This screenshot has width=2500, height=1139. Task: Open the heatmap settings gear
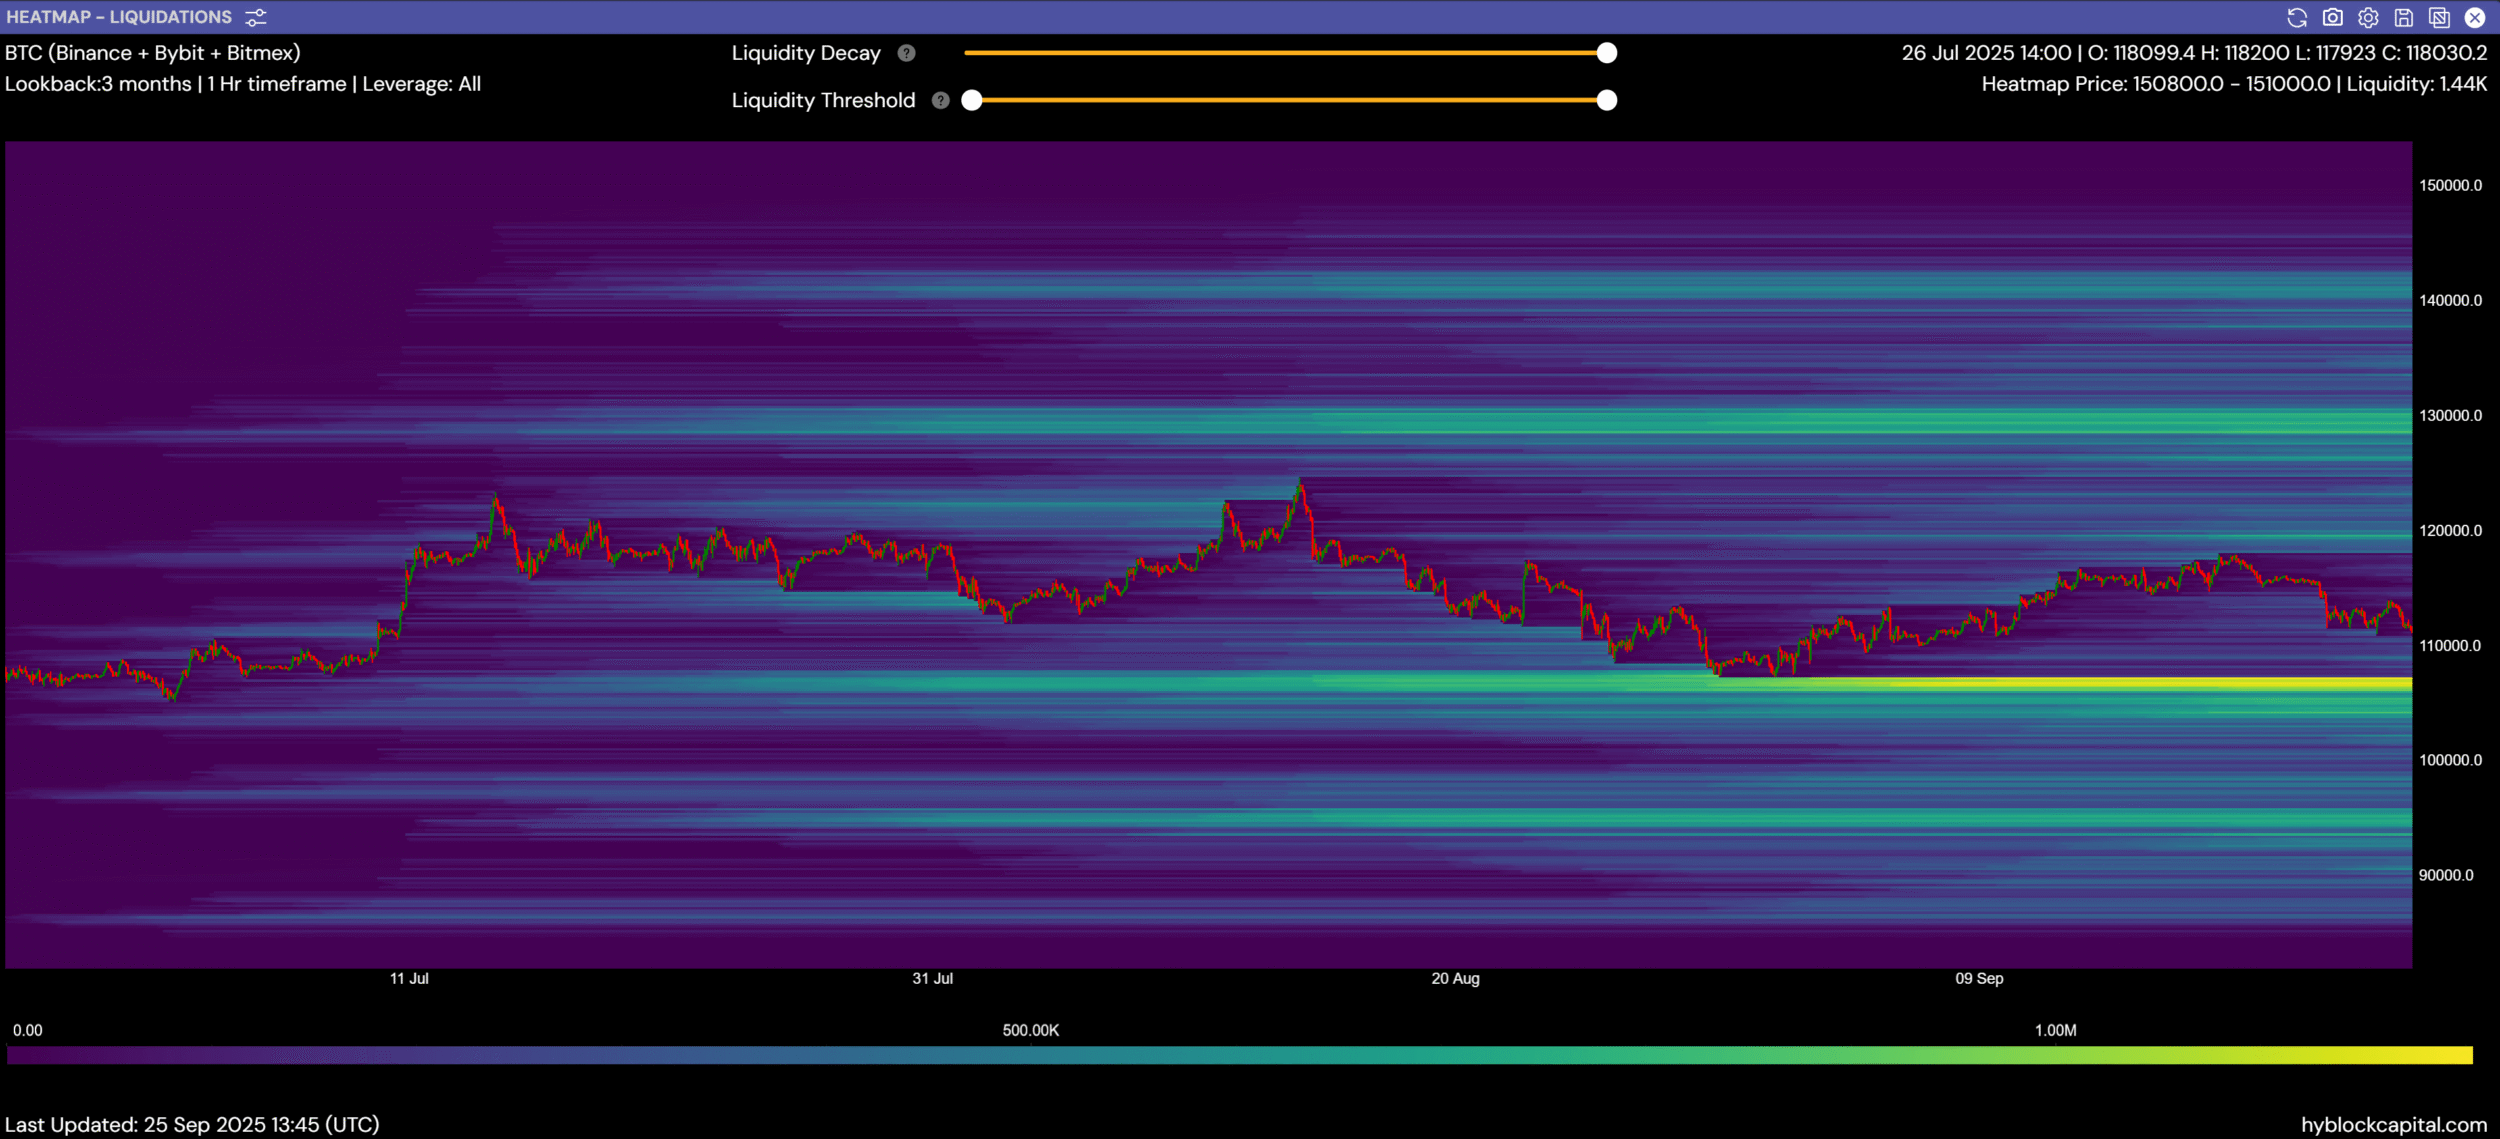2367,17
